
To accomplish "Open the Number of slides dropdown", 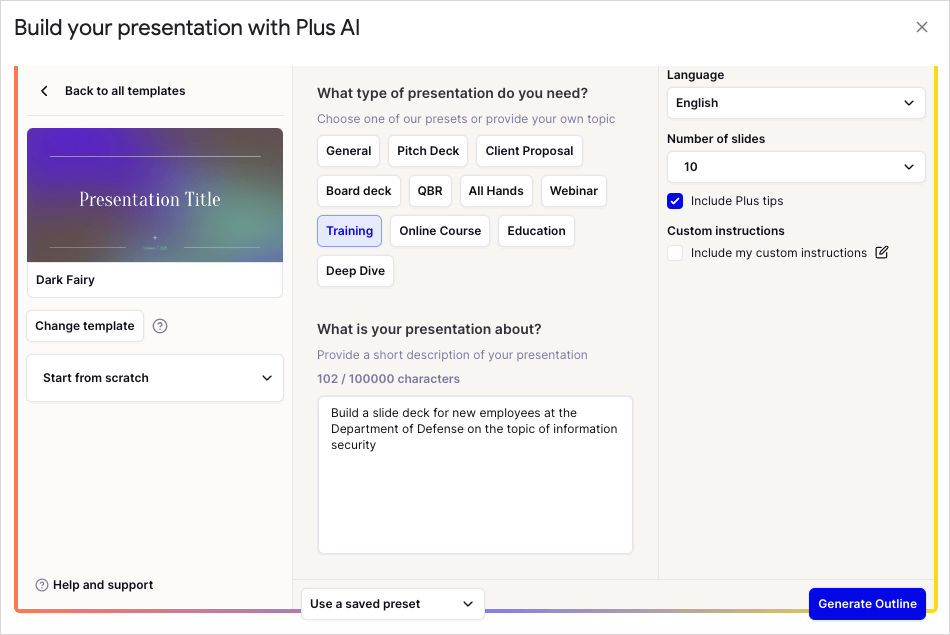I will 796,167.
